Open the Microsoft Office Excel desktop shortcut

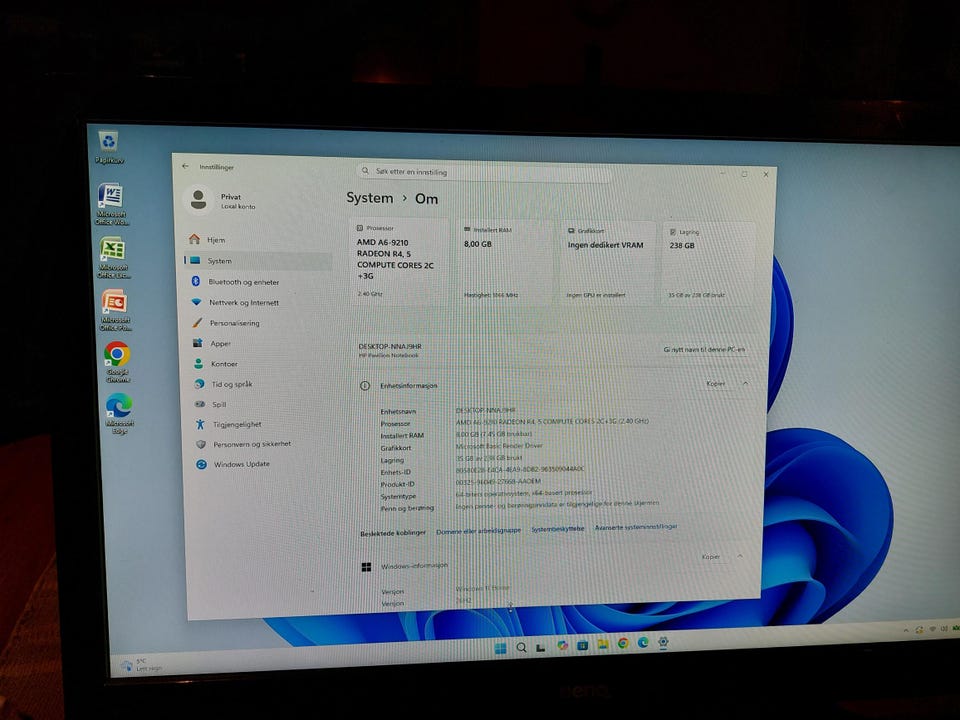pyautogui.click(x=113, y=257)
